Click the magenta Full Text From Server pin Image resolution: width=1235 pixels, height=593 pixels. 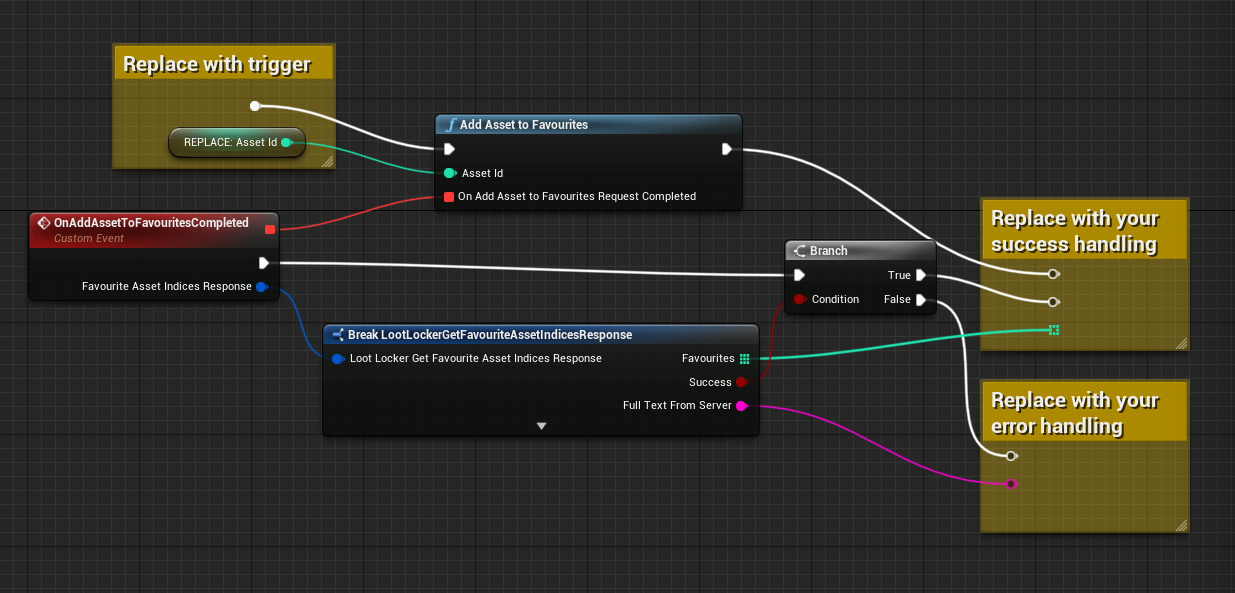click(741, 406)
